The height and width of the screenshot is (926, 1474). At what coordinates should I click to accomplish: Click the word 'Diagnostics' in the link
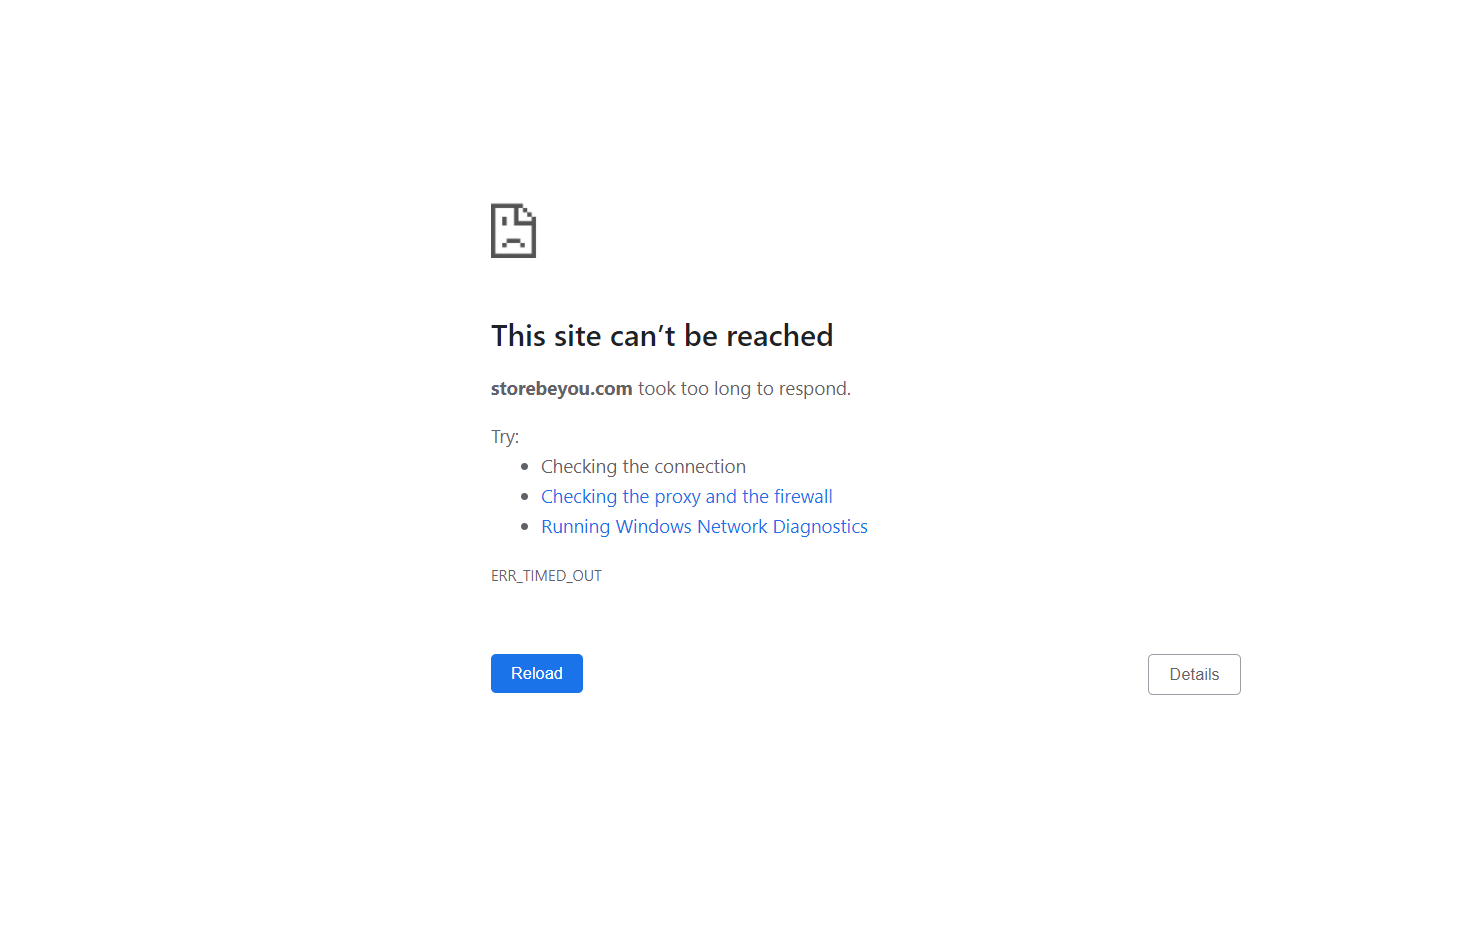pos(820,526)
